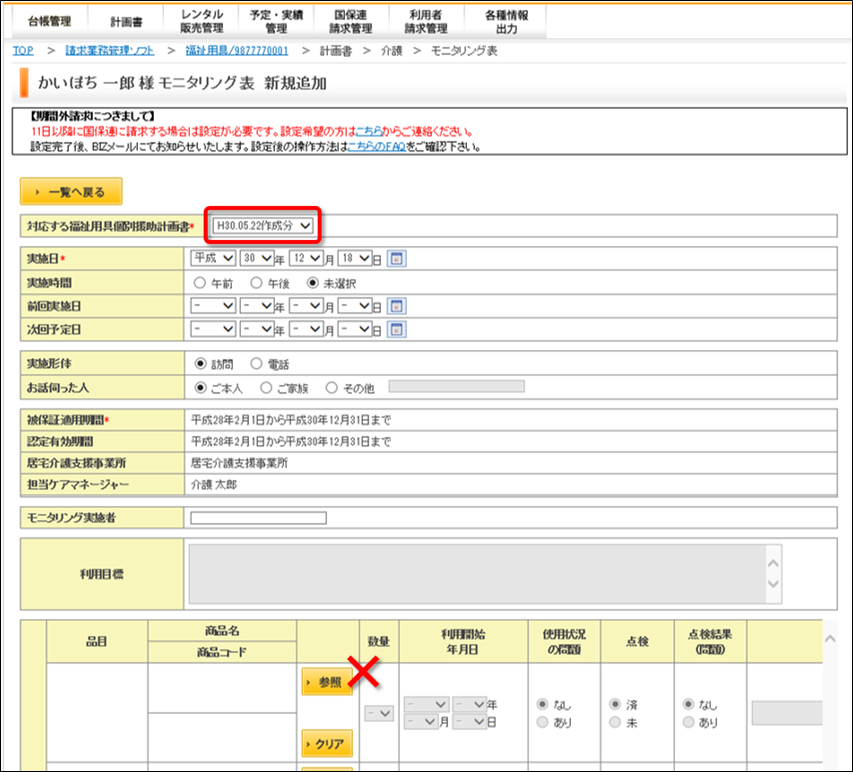Click the クリア button
Screen dimensions: 853x772
tap(327, 743)
